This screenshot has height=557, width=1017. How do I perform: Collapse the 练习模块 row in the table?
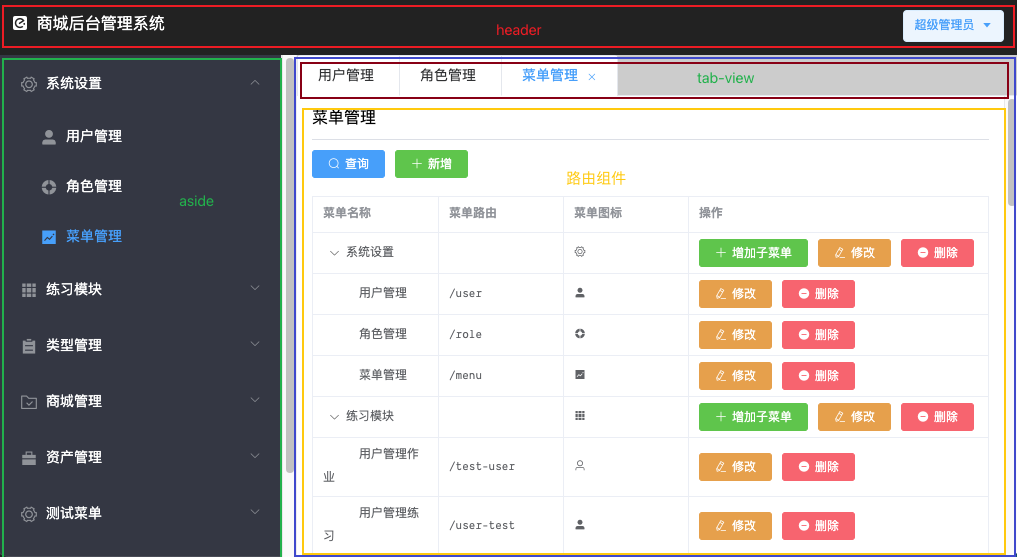point(335,416)
